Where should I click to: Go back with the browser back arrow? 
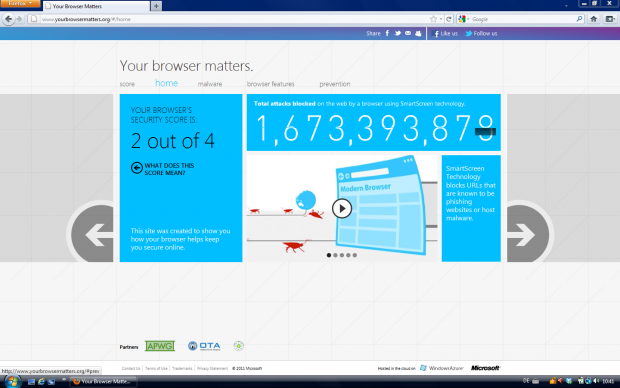[8, 19]
